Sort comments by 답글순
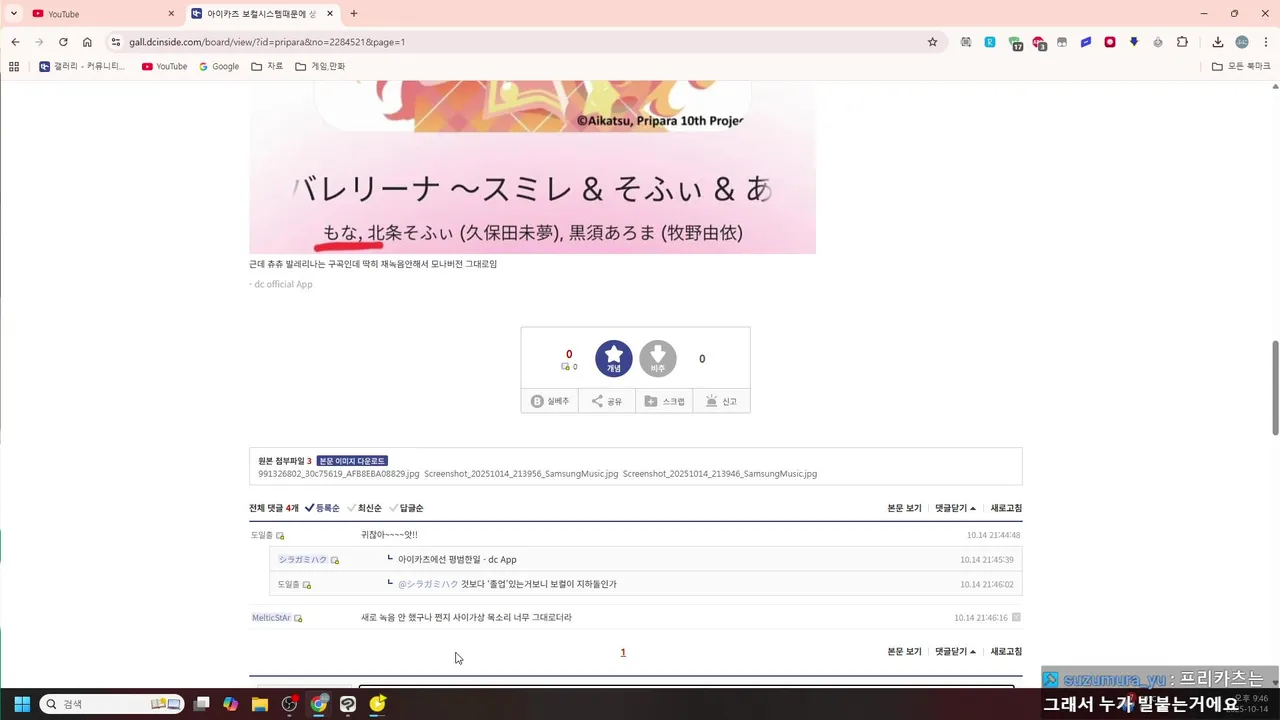Image resolution: width=1280 pixels, height=720 pixels. (x=406, y=508)
